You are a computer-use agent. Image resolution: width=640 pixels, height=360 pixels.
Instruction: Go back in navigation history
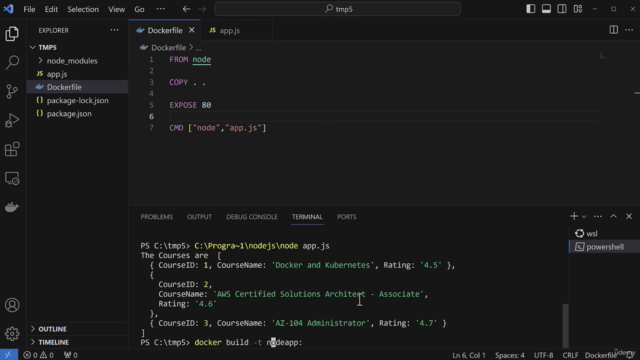coord(186,9)
